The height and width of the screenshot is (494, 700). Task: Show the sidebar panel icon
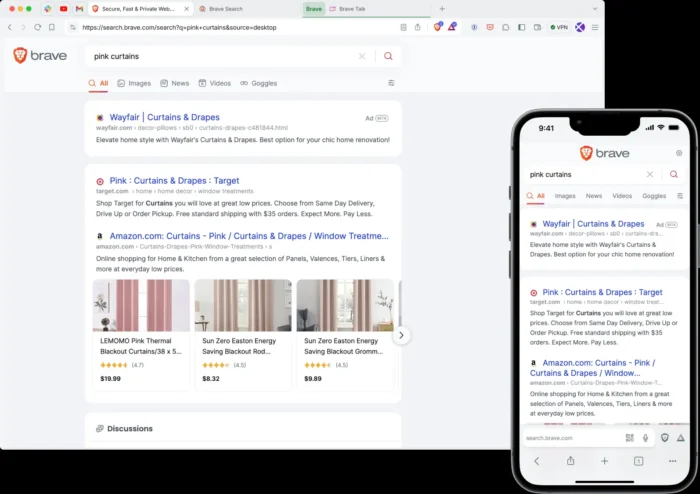(x=521, y=27)
